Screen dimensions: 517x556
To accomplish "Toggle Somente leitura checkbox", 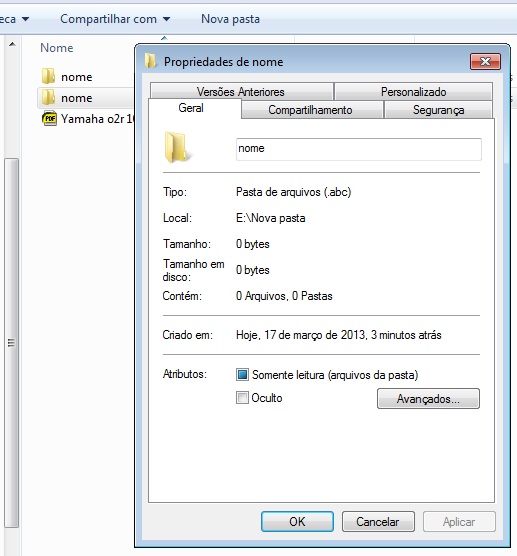I will click(x=242, y=374).
